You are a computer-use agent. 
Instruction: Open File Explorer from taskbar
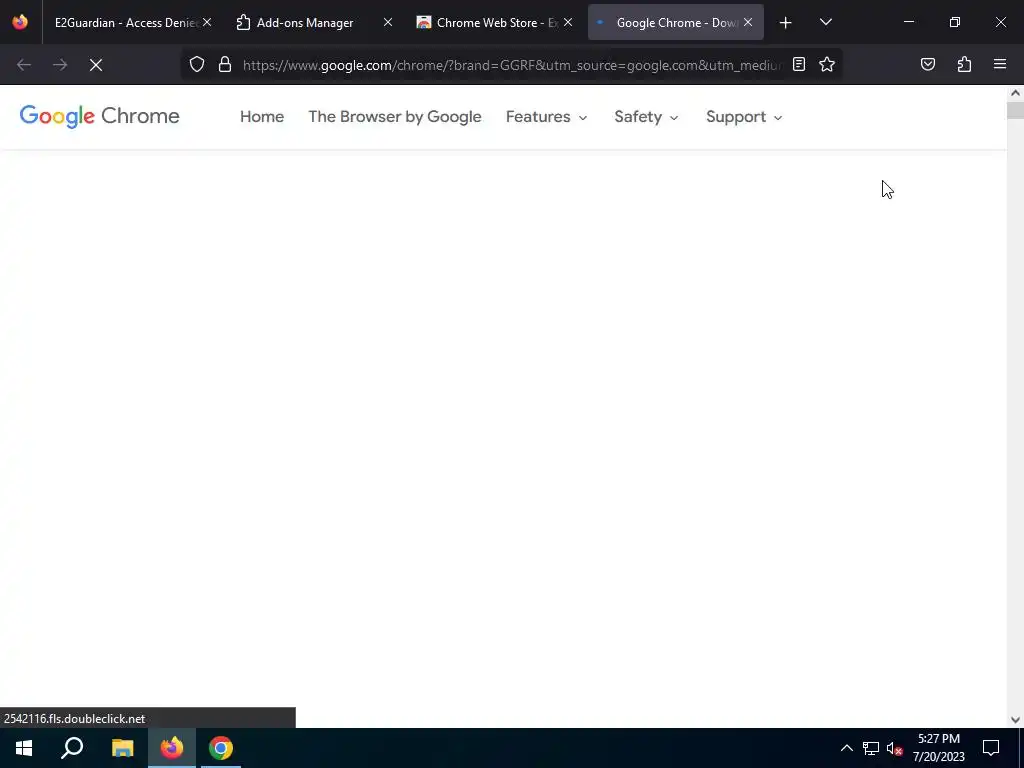pos(122,748)
